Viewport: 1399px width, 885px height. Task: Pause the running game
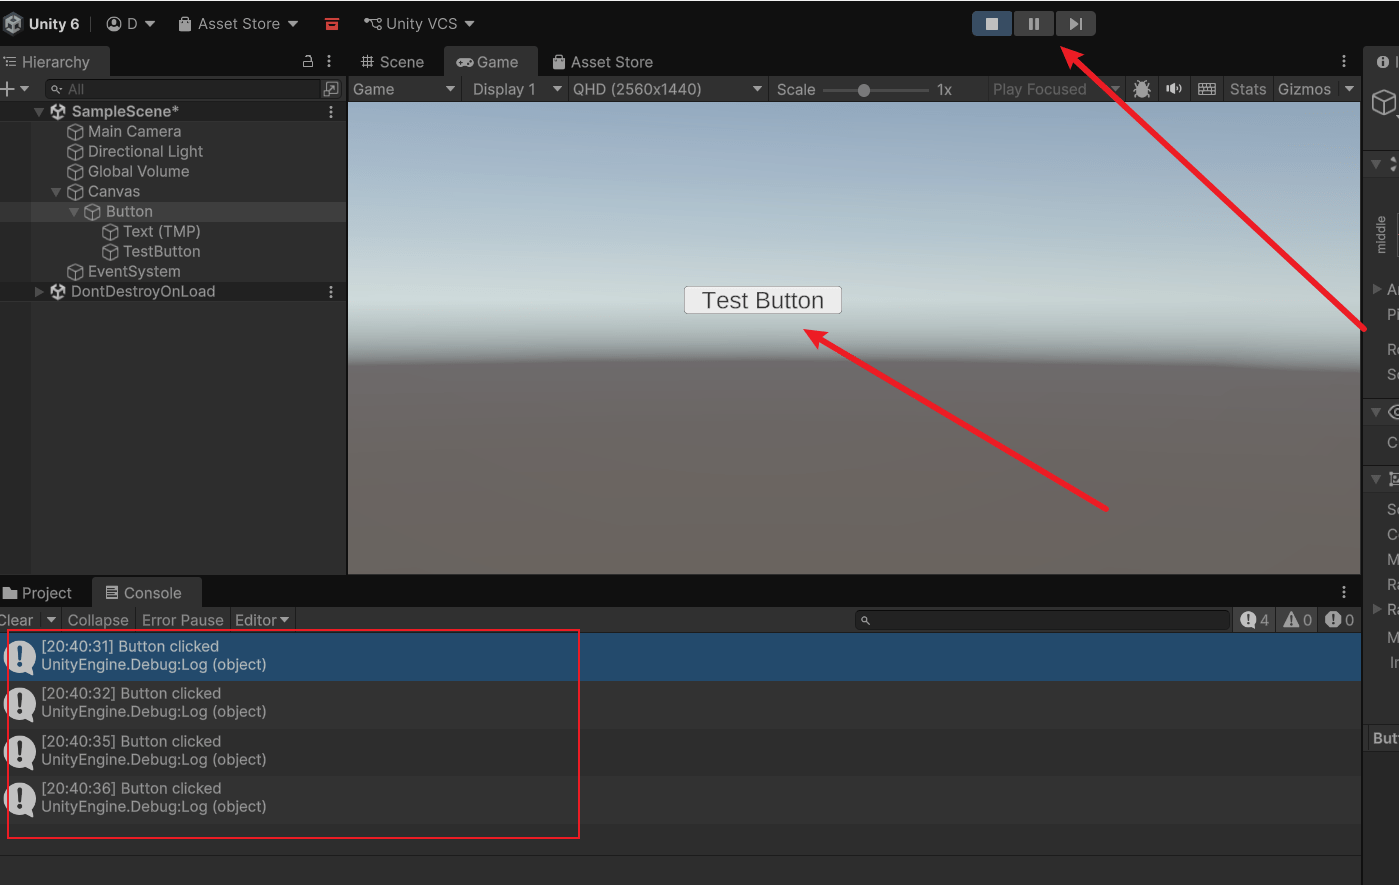[x=1033, y=24]
